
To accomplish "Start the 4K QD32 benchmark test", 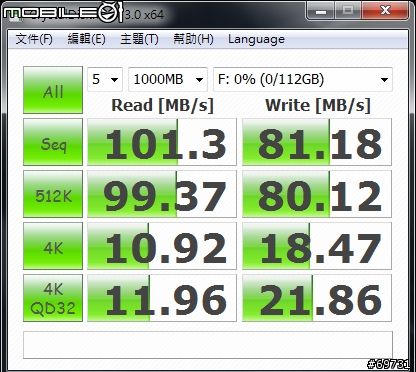I will [53, 298].
